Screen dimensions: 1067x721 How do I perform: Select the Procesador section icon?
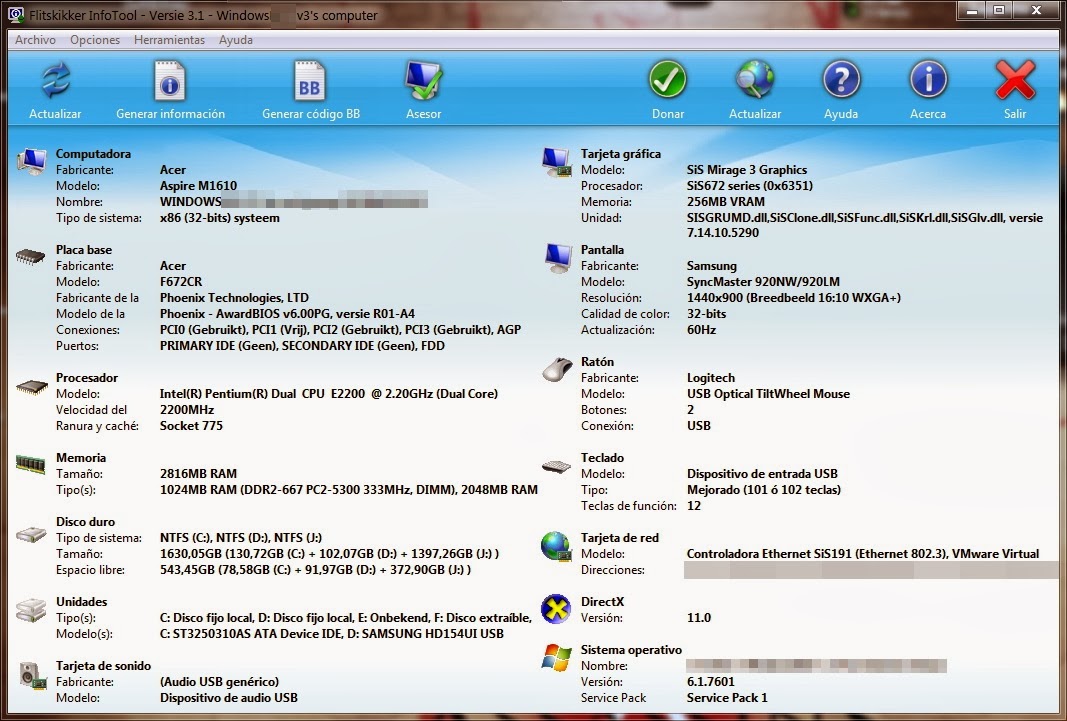click(x=30, y=385)
